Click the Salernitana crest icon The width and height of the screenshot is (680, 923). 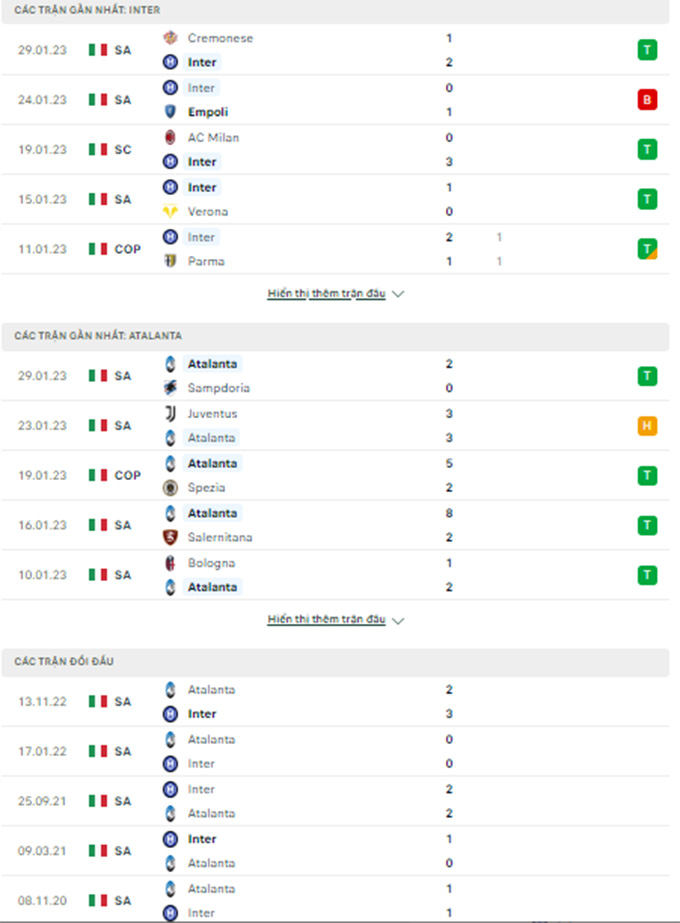click(x=170, y=537)
